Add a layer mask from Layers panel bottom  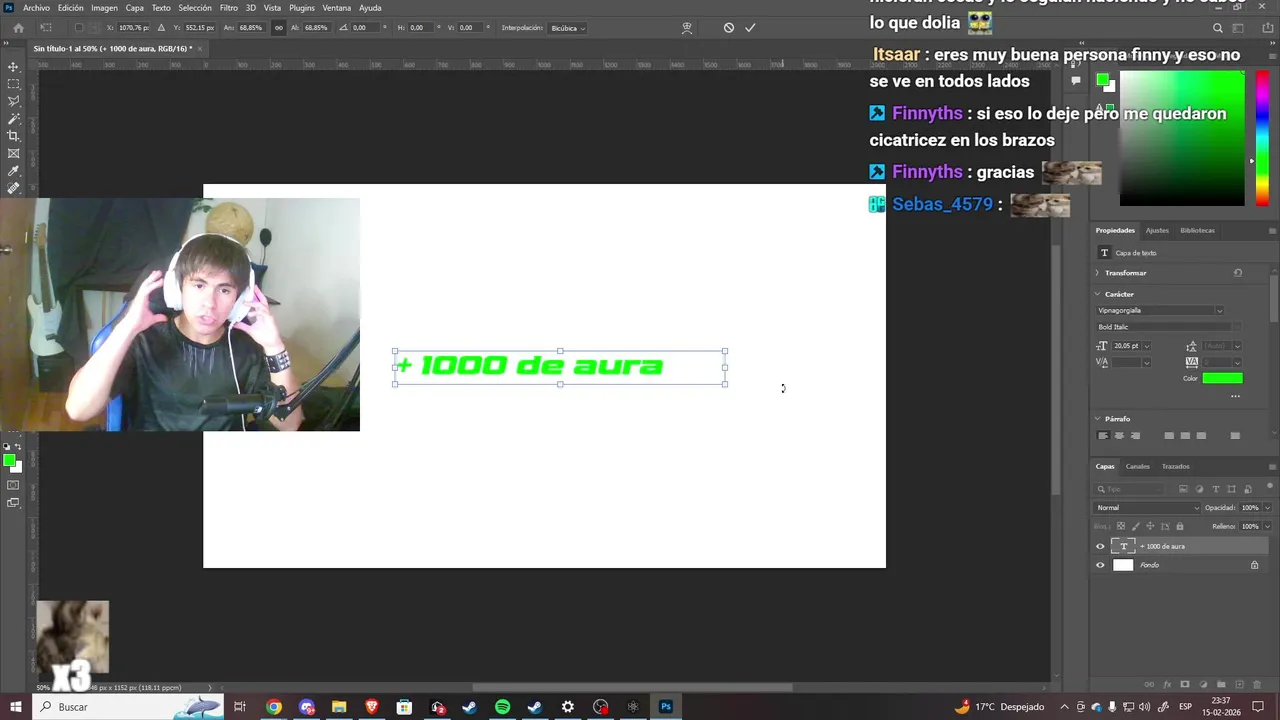click(x=1185, y=685)
